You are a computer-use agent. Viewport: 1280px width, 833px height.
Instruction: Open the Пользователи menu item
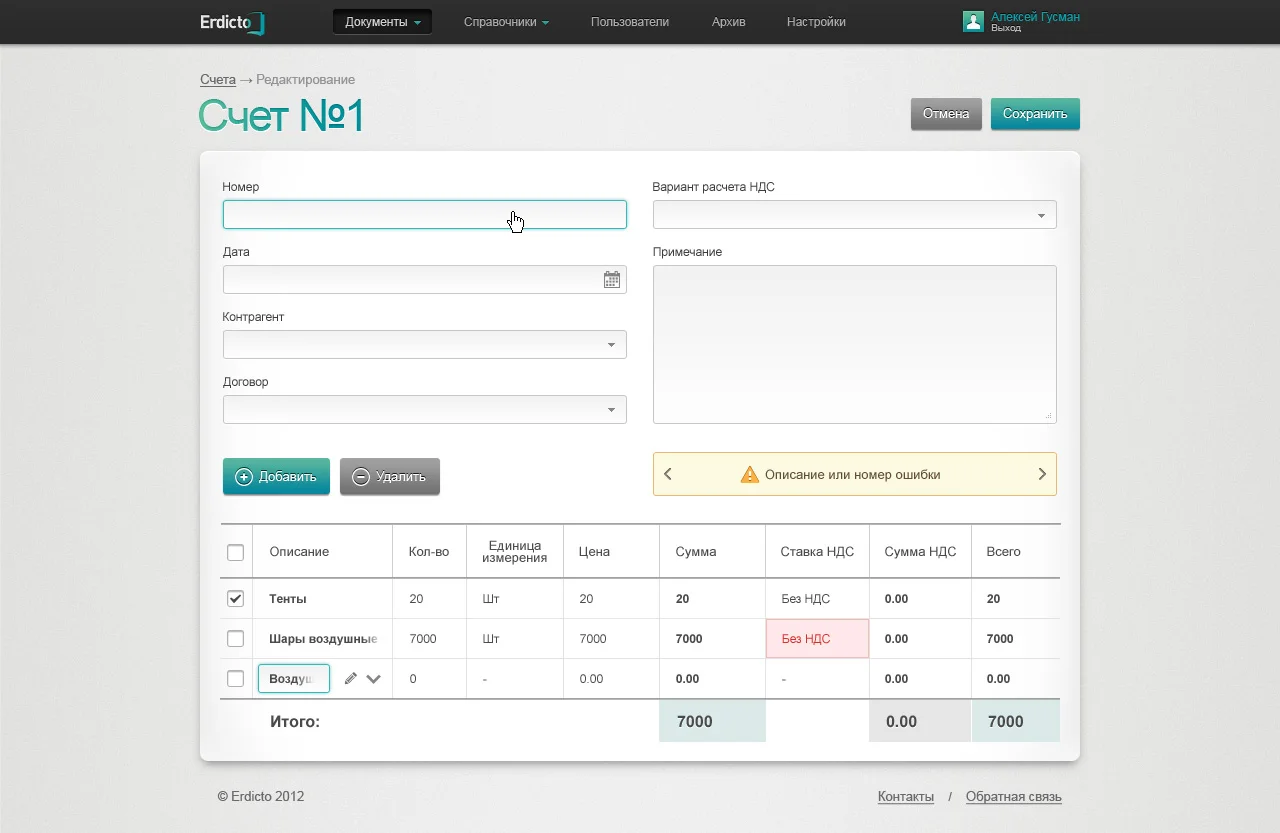(630, 22)
